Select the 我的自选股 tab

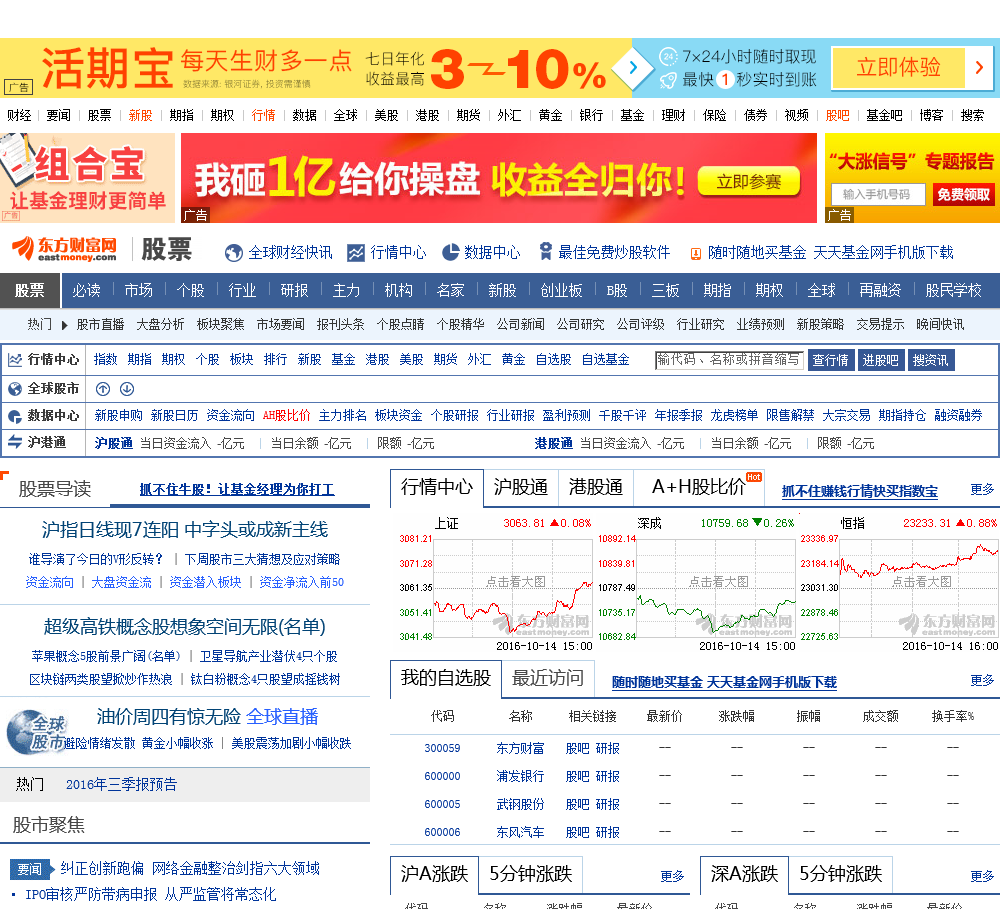pos(445,678)
